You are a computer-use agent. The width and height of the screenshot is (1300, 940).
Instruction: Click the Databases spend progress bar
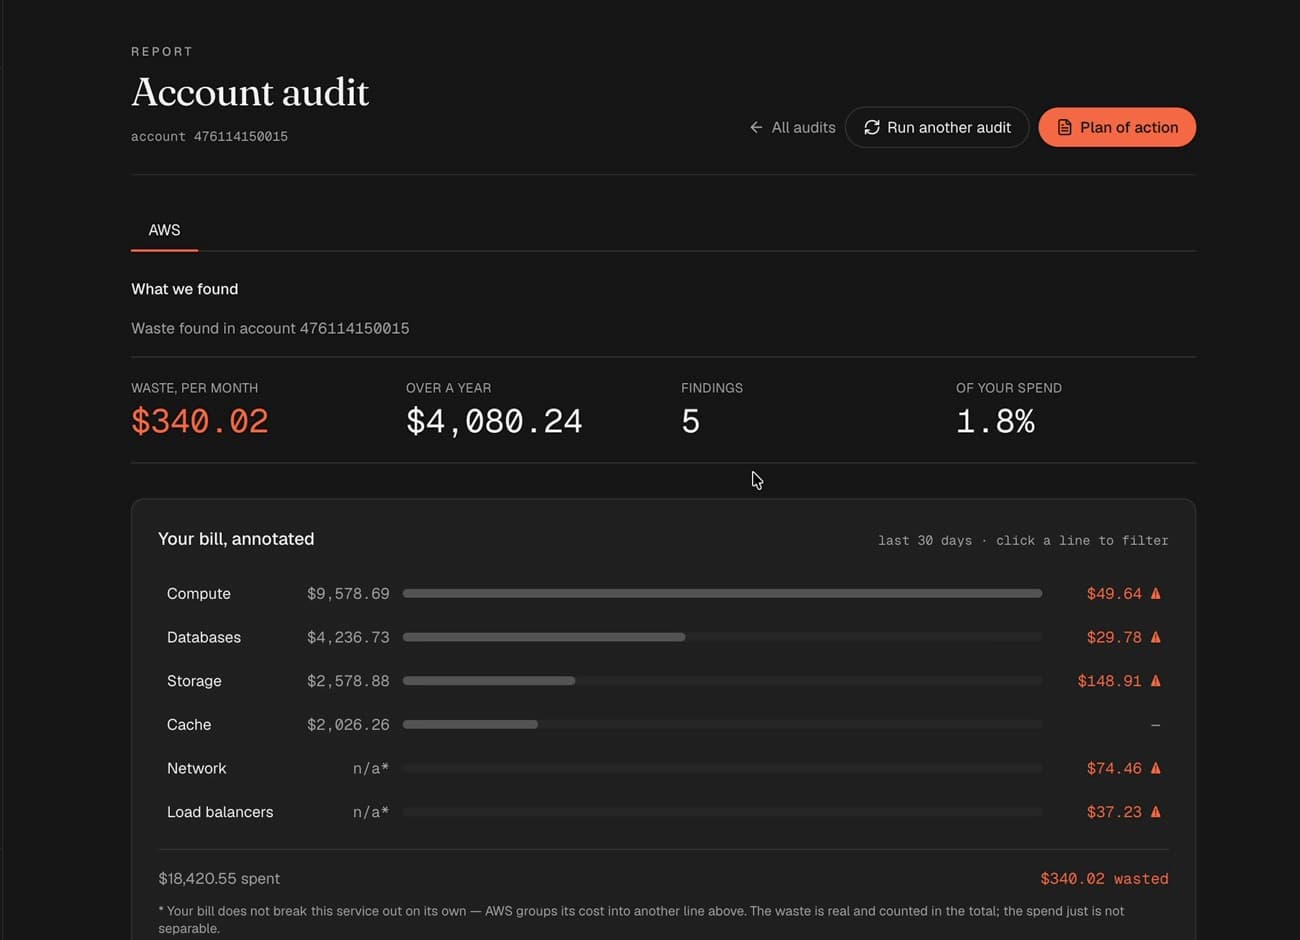(722, 637)
